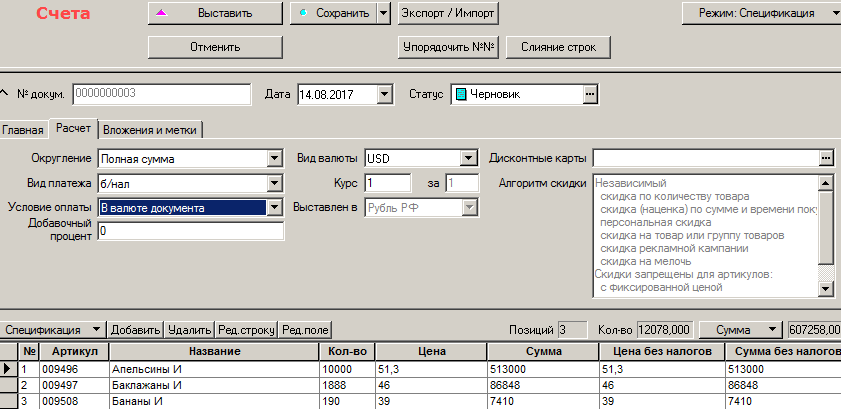Click the Ред.строку button
The height and width of the screenshot is (409, 841).
pyautogui.click(x=247, y=330)
